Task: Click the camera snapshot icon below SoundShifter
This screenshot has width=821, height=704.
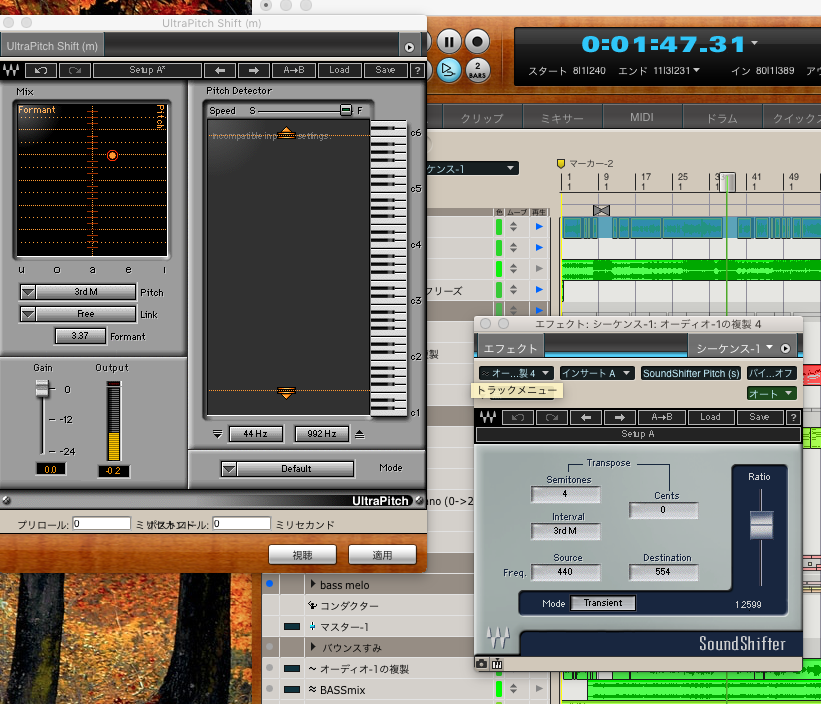Action: coord(481,664)
